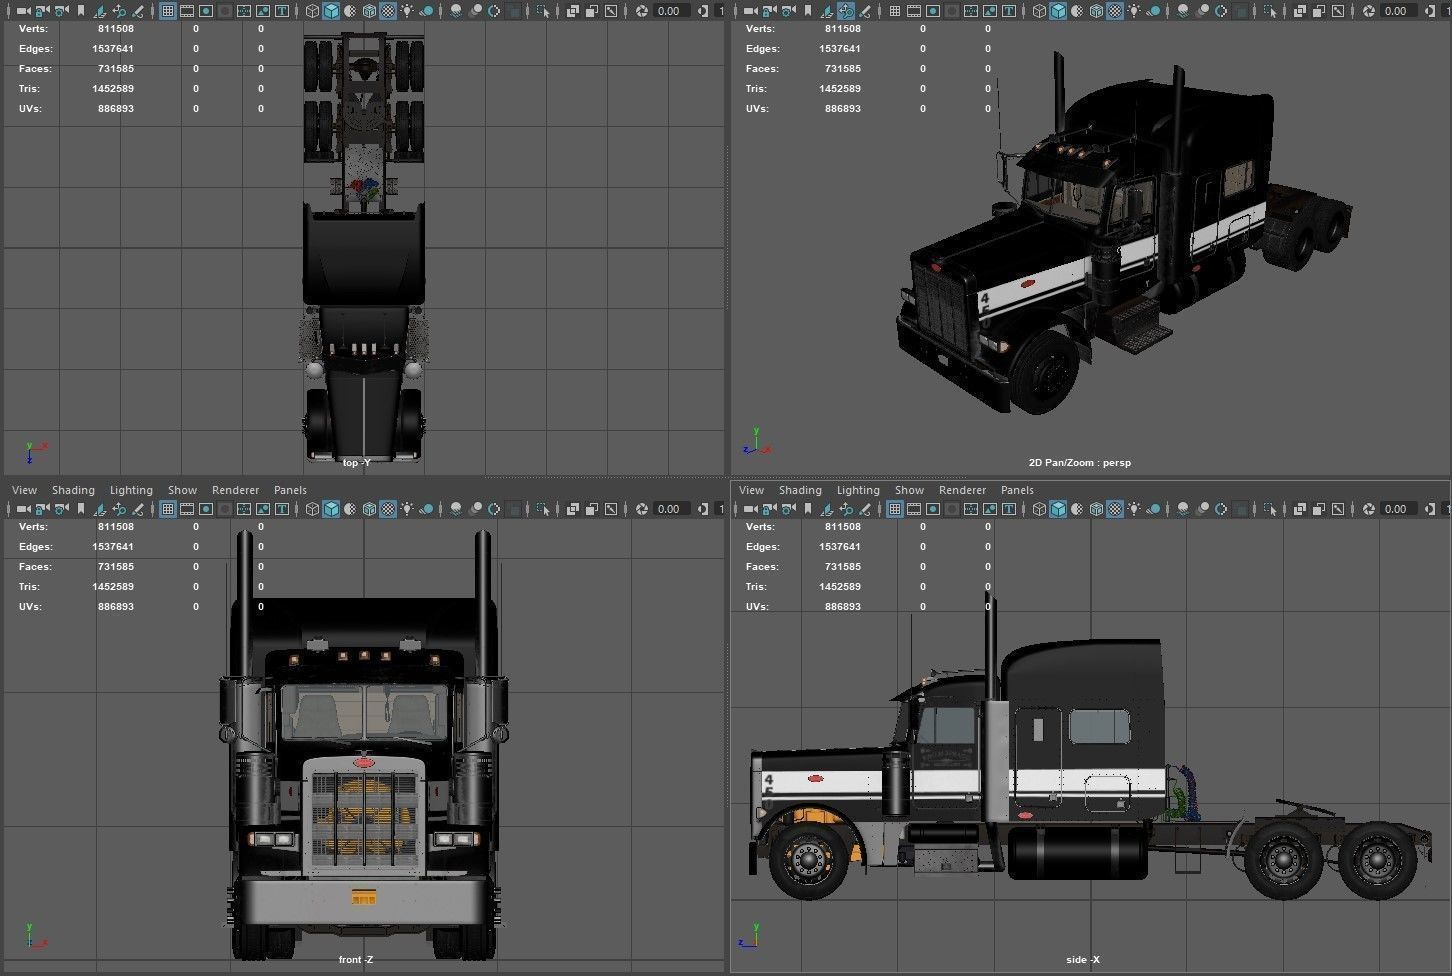Open the View menu in the front panel
The width and height of the screenshot is (1452, 976).
(24, 490)
